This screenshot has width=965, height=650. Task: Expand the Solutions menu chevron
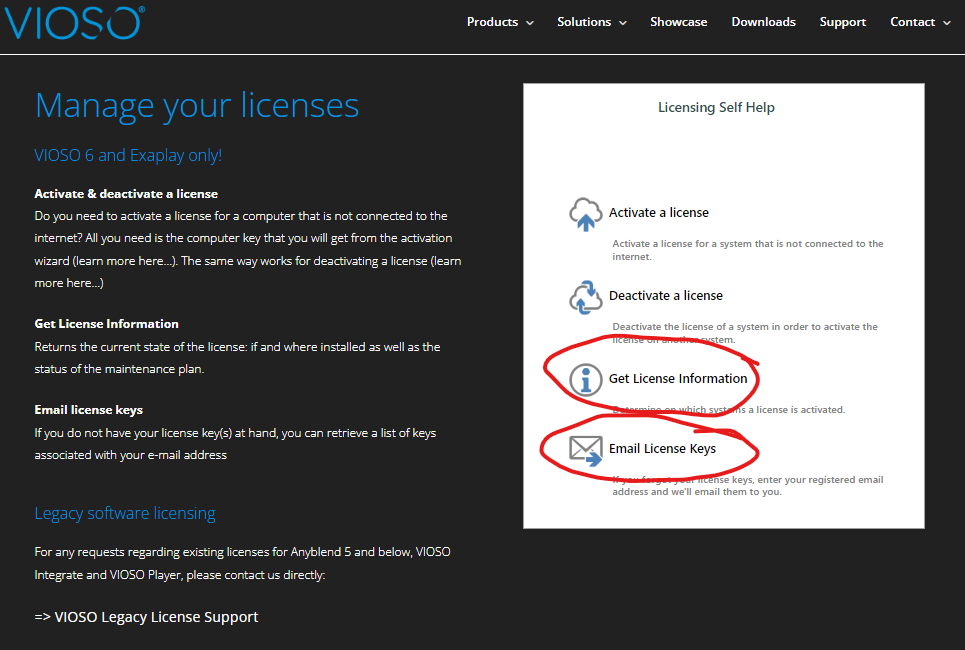(x=623, y=23)
